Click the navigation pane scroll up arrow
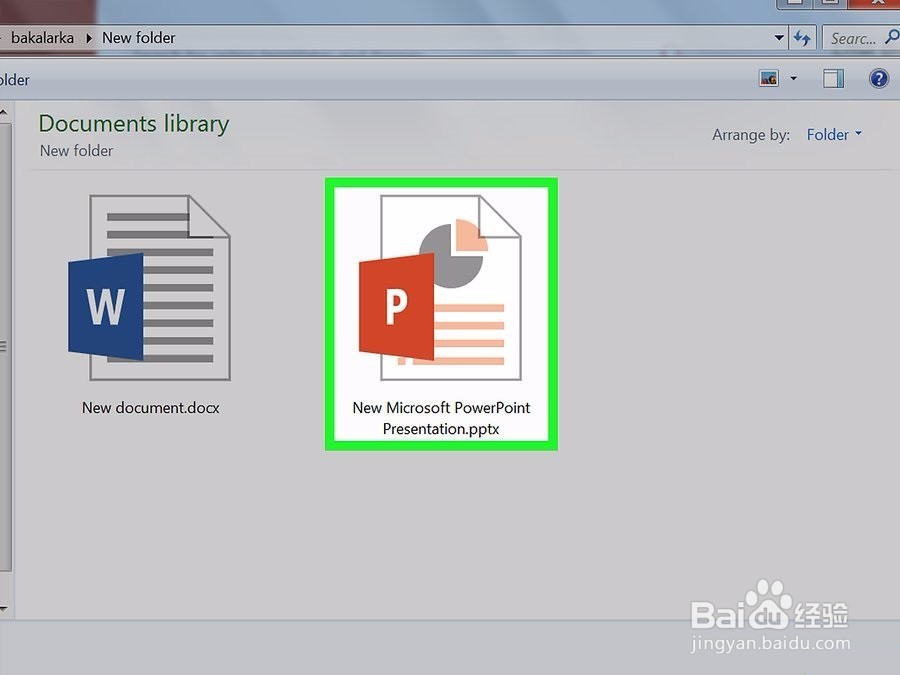The image size is (900, 675). pyautogui.click(x=3, y=112)
